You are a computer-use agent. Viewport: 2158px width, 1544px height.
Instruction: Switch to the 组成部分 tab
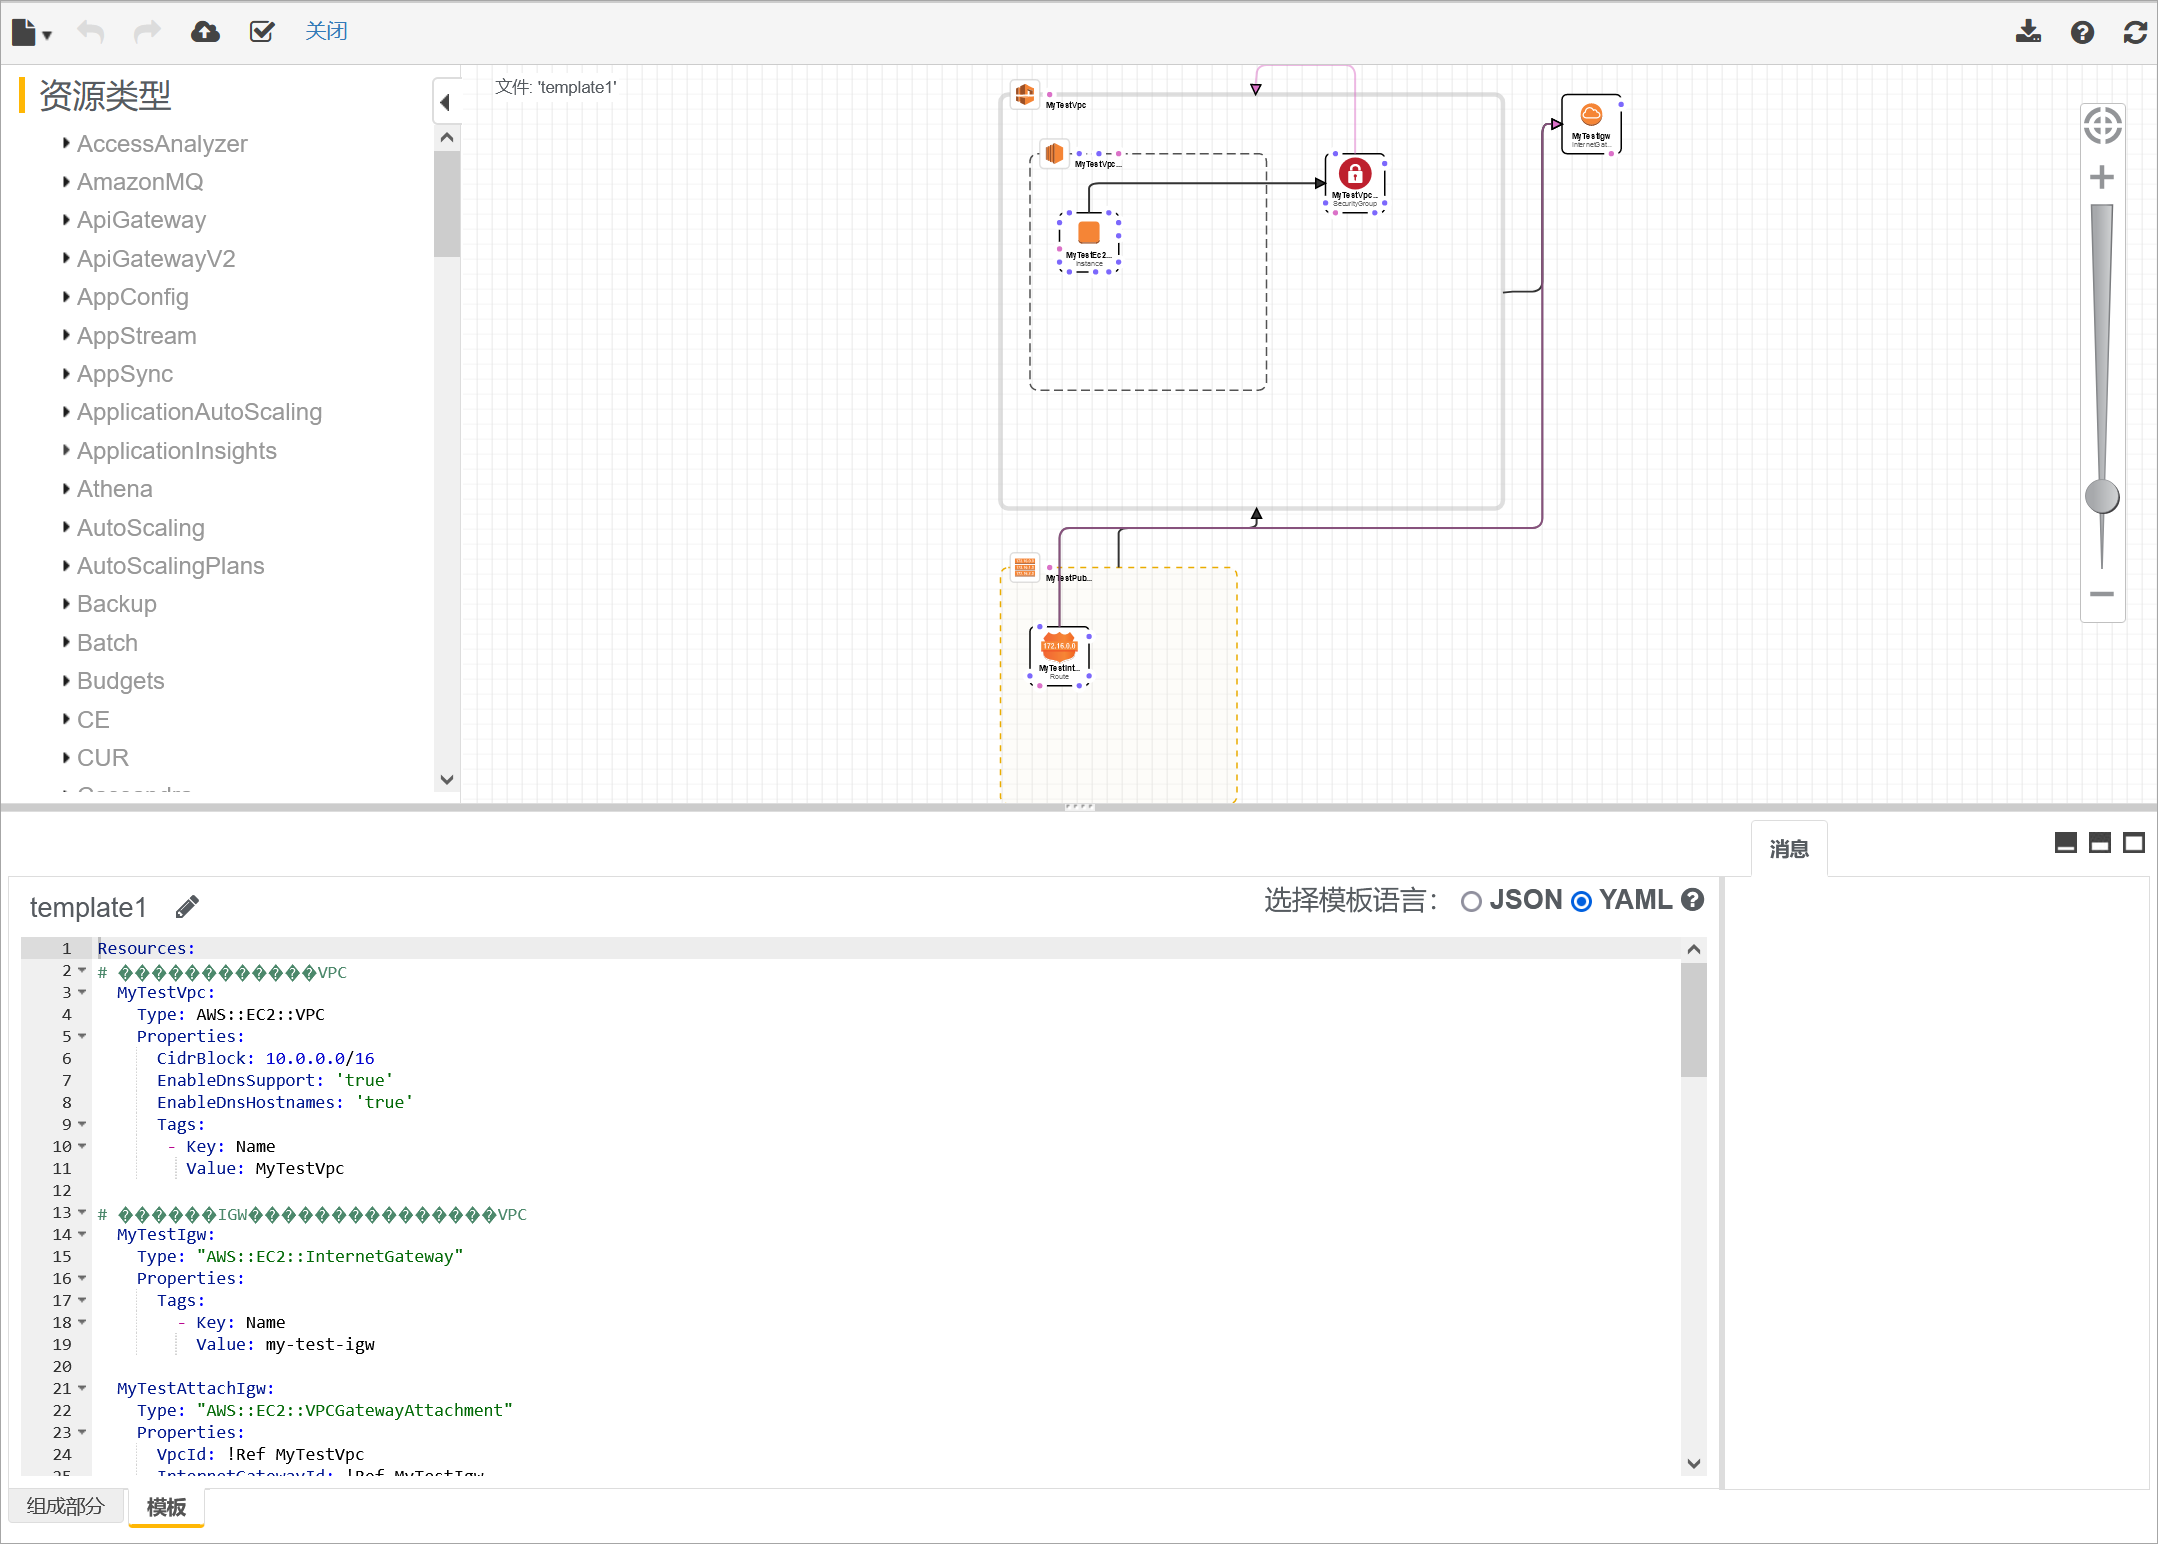pos(66,1506)
